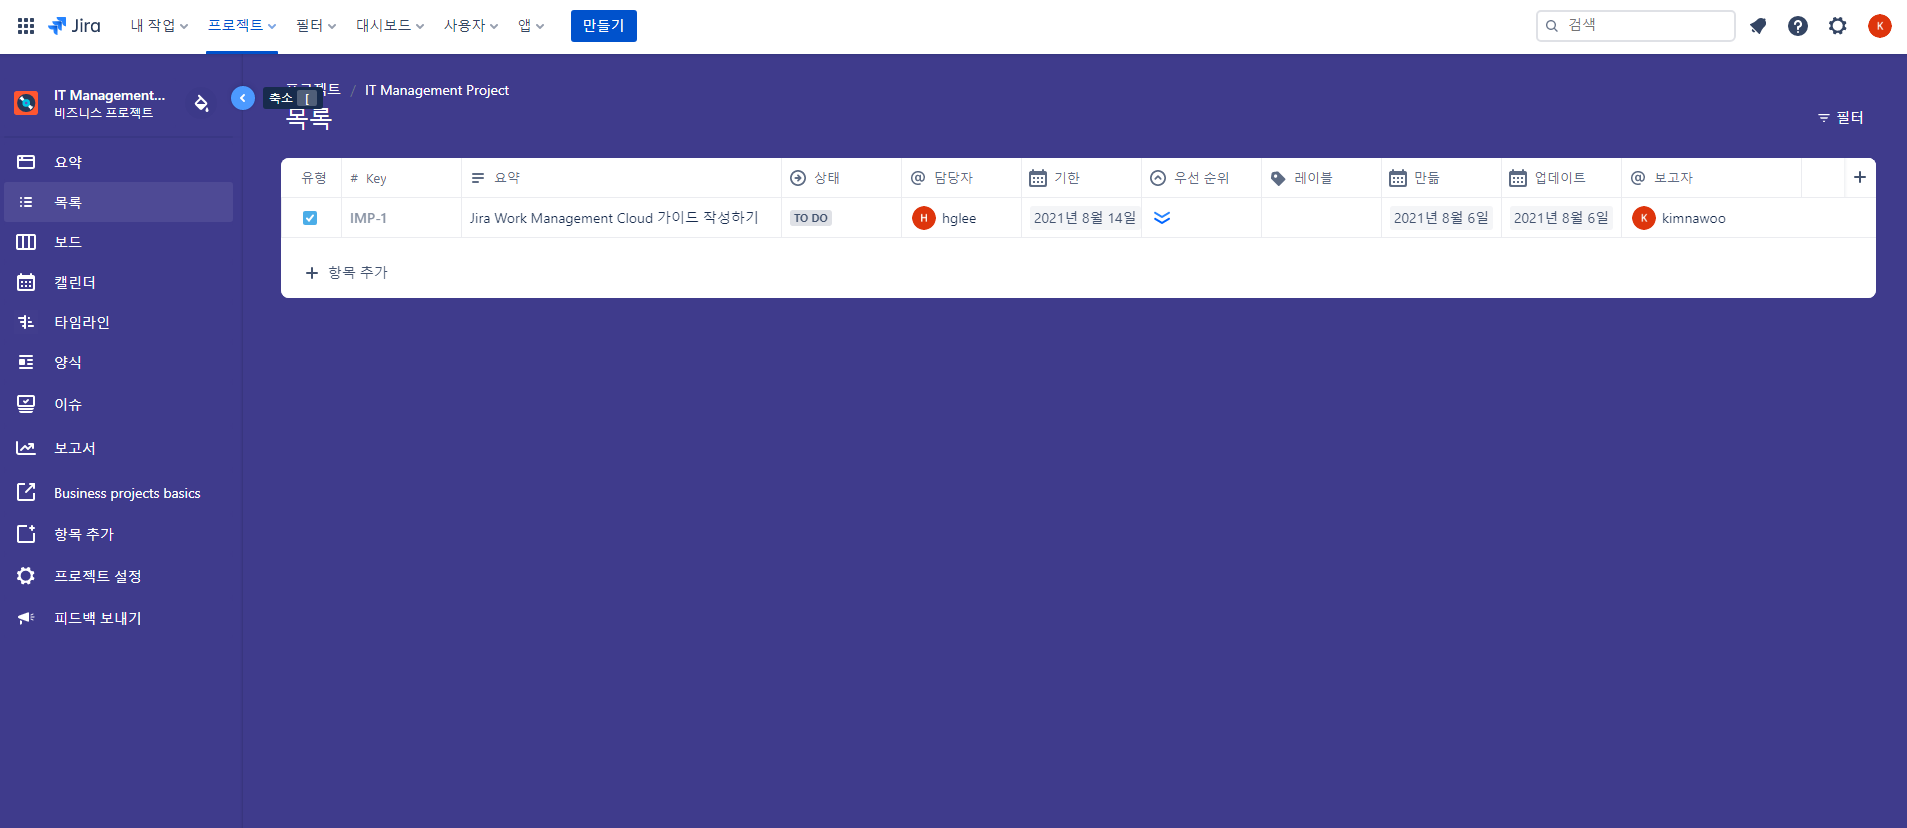Click the 요약 column header
1907x828 pixels.
coord(621,178)
